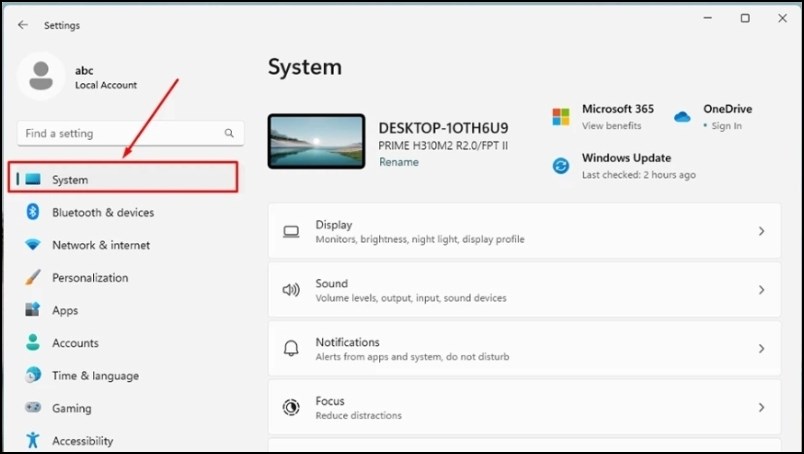This screenshot has width=804, height=454.
Task: Close the Settings window
Action: pos(782,18)
